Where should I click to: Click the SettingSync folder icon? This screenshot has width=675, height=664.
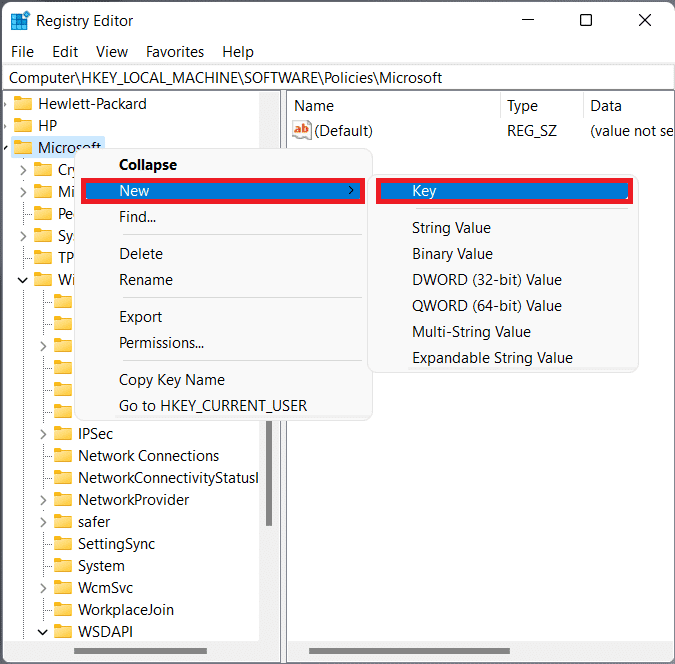[x=63, y=543]
